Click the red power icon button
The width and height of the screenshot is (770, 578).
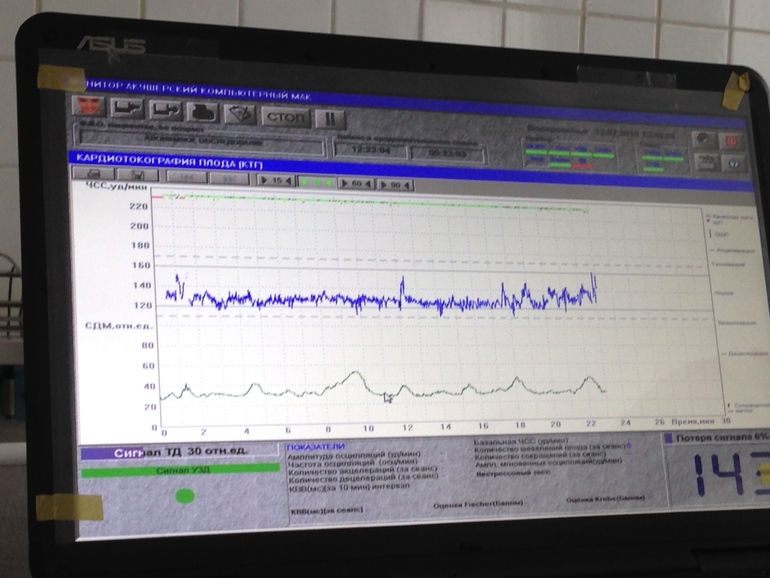click(732, 141)
